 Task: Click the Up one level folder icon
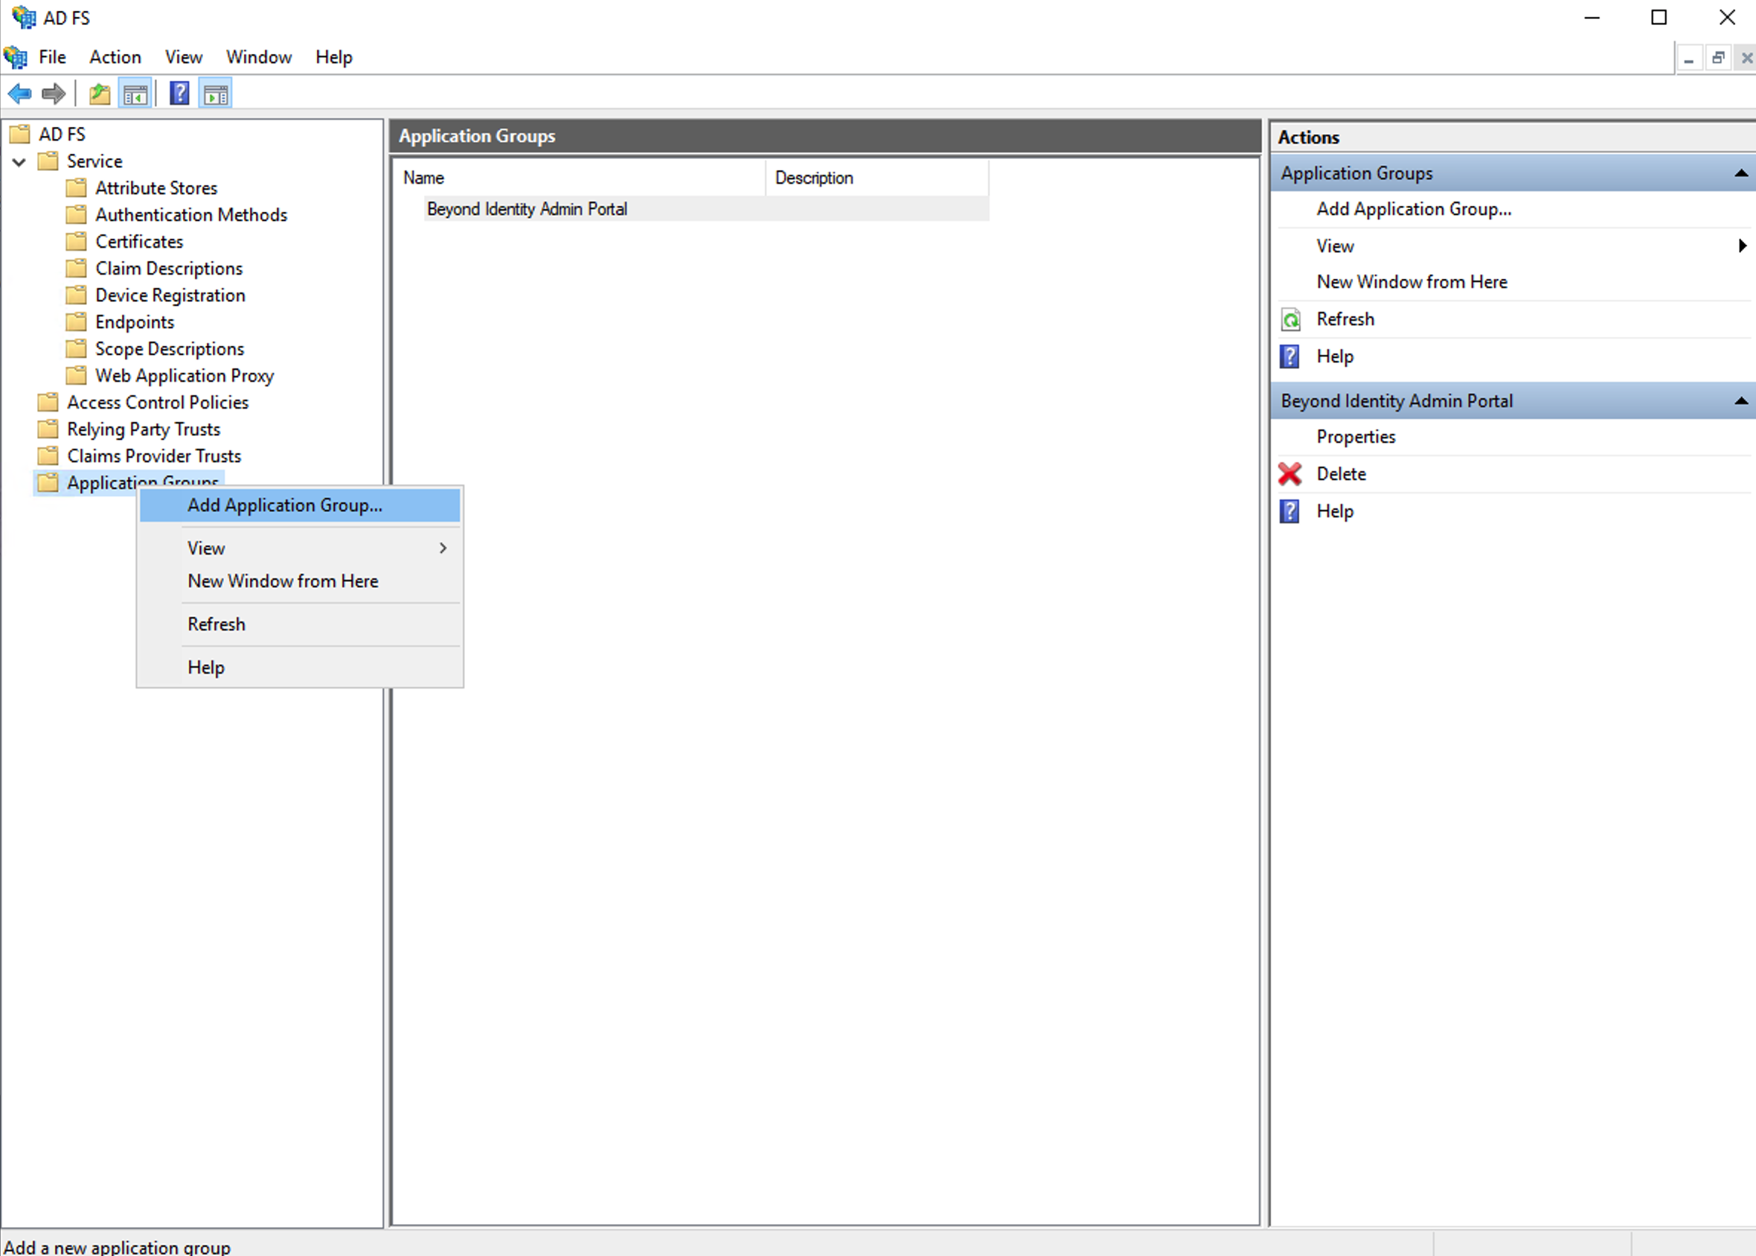coord(99,94)
